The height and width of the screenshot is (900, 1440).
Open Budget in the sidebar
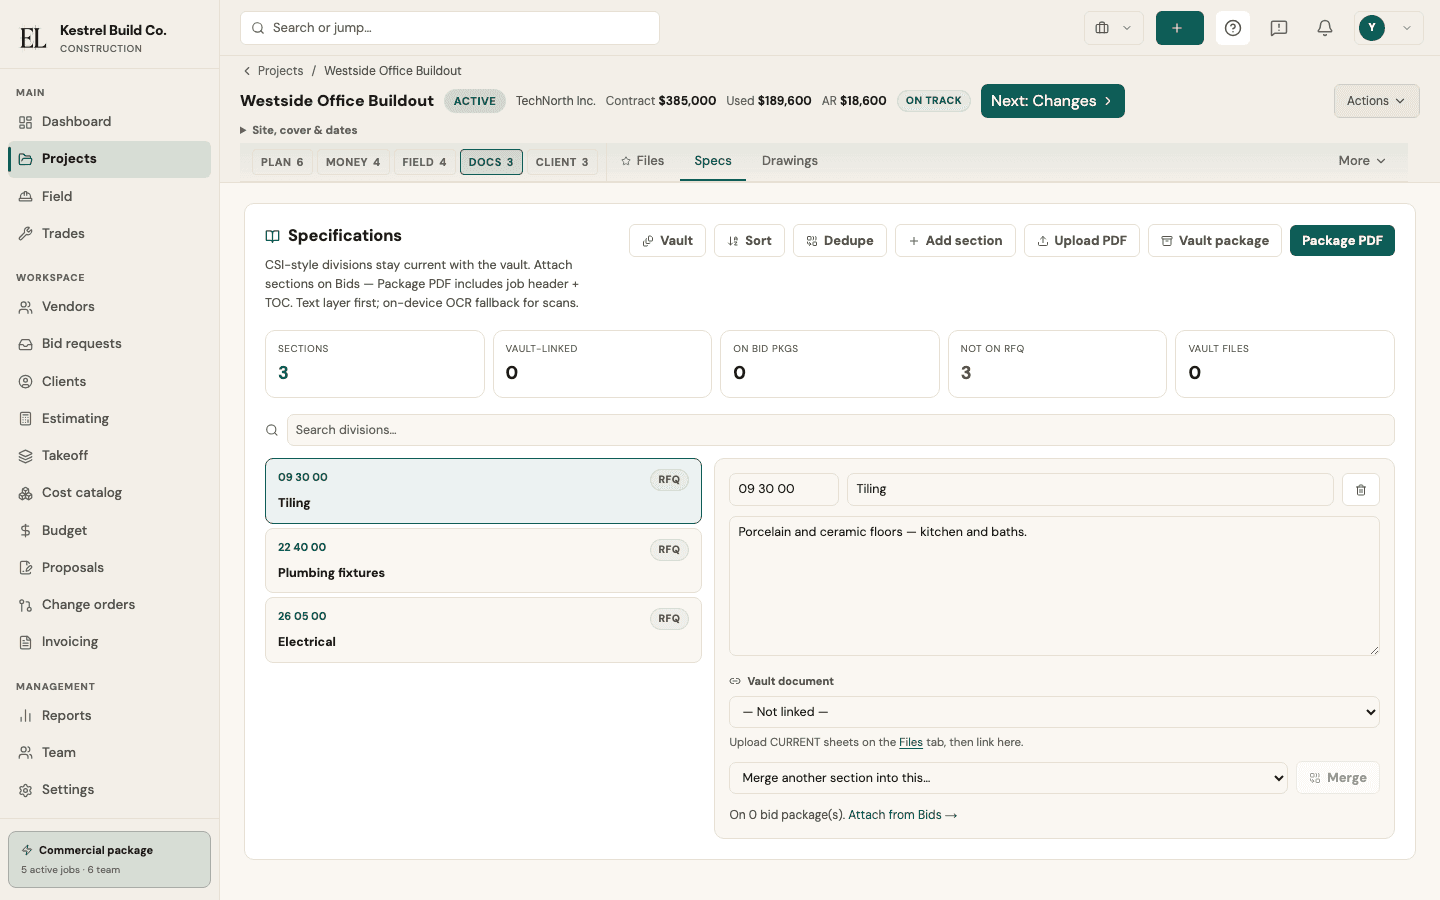(x=110, y=531)
